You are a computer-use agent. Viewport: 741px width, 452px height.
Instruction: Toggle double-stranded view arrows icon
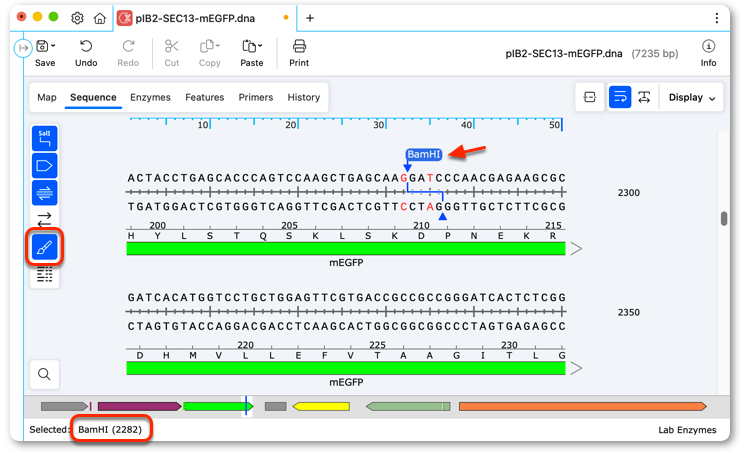[44, 220]
